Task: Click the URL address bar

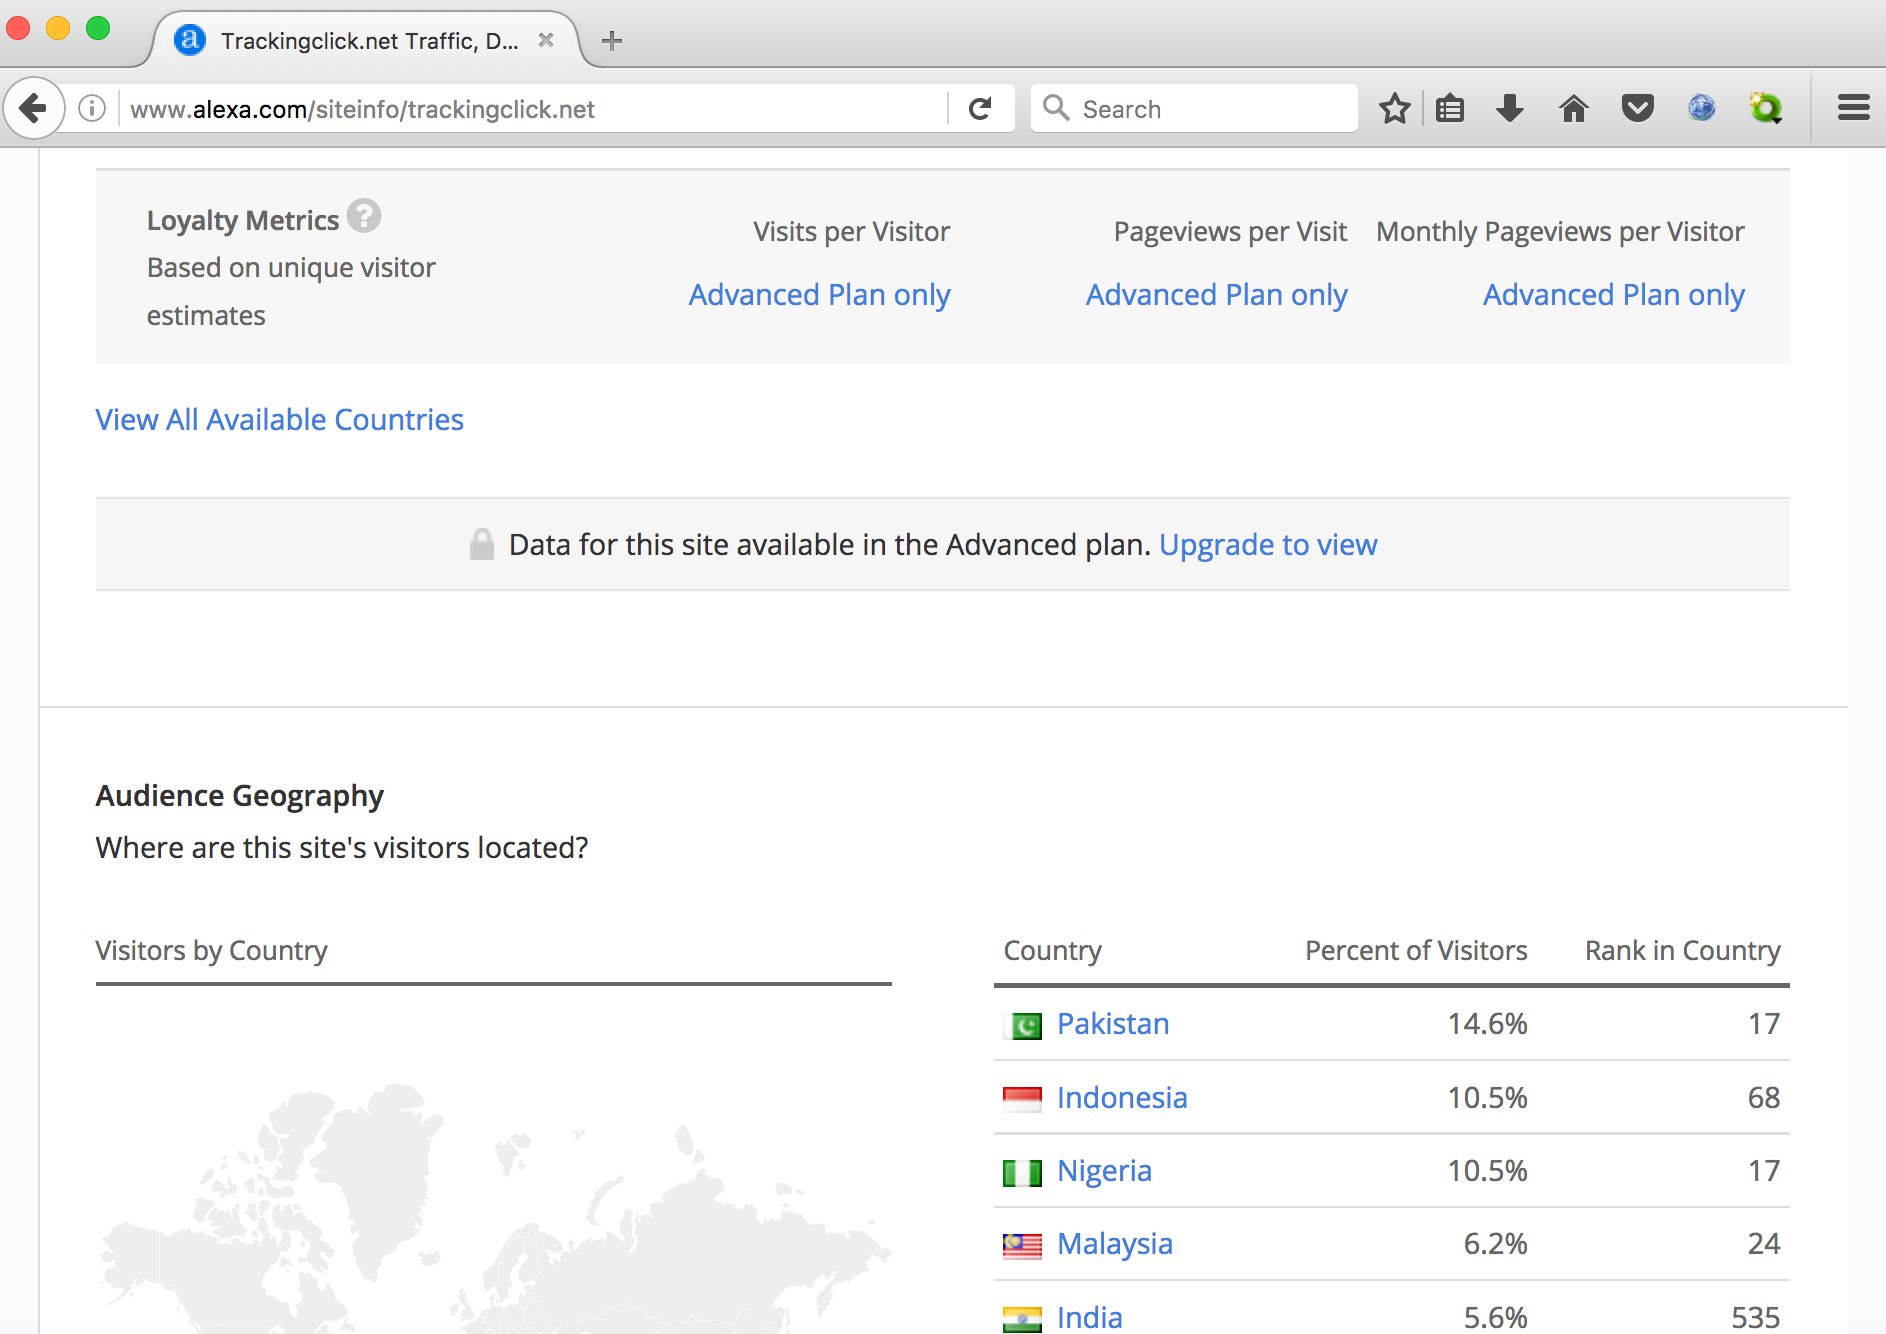Action: [x=530, y=109]
